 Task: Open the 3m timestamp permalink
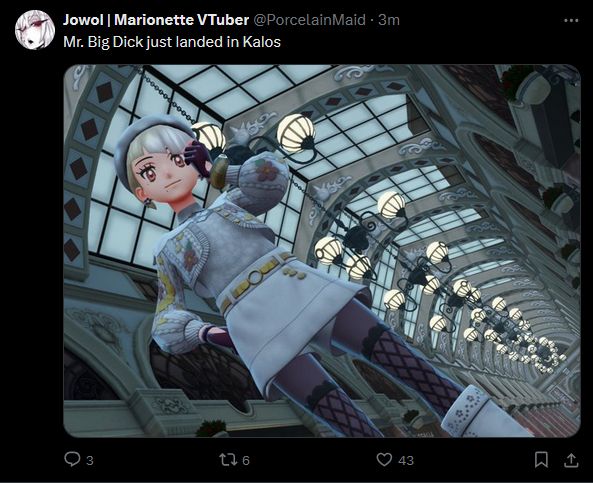point(389,20)
